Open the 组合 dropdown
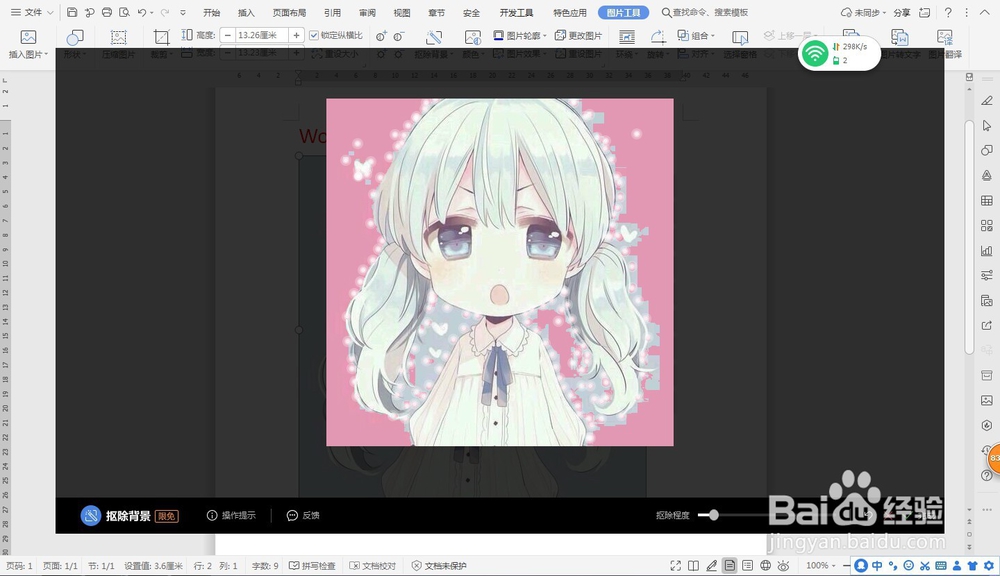Viewport: 1000px width, 576px height. tap(696, 36)
